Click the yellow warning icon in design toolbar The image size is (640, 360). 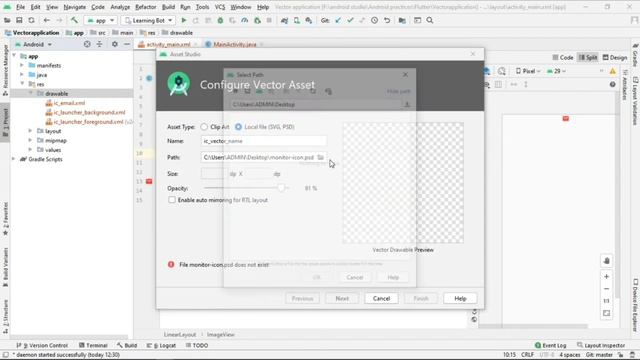click(x=613, y=71)
